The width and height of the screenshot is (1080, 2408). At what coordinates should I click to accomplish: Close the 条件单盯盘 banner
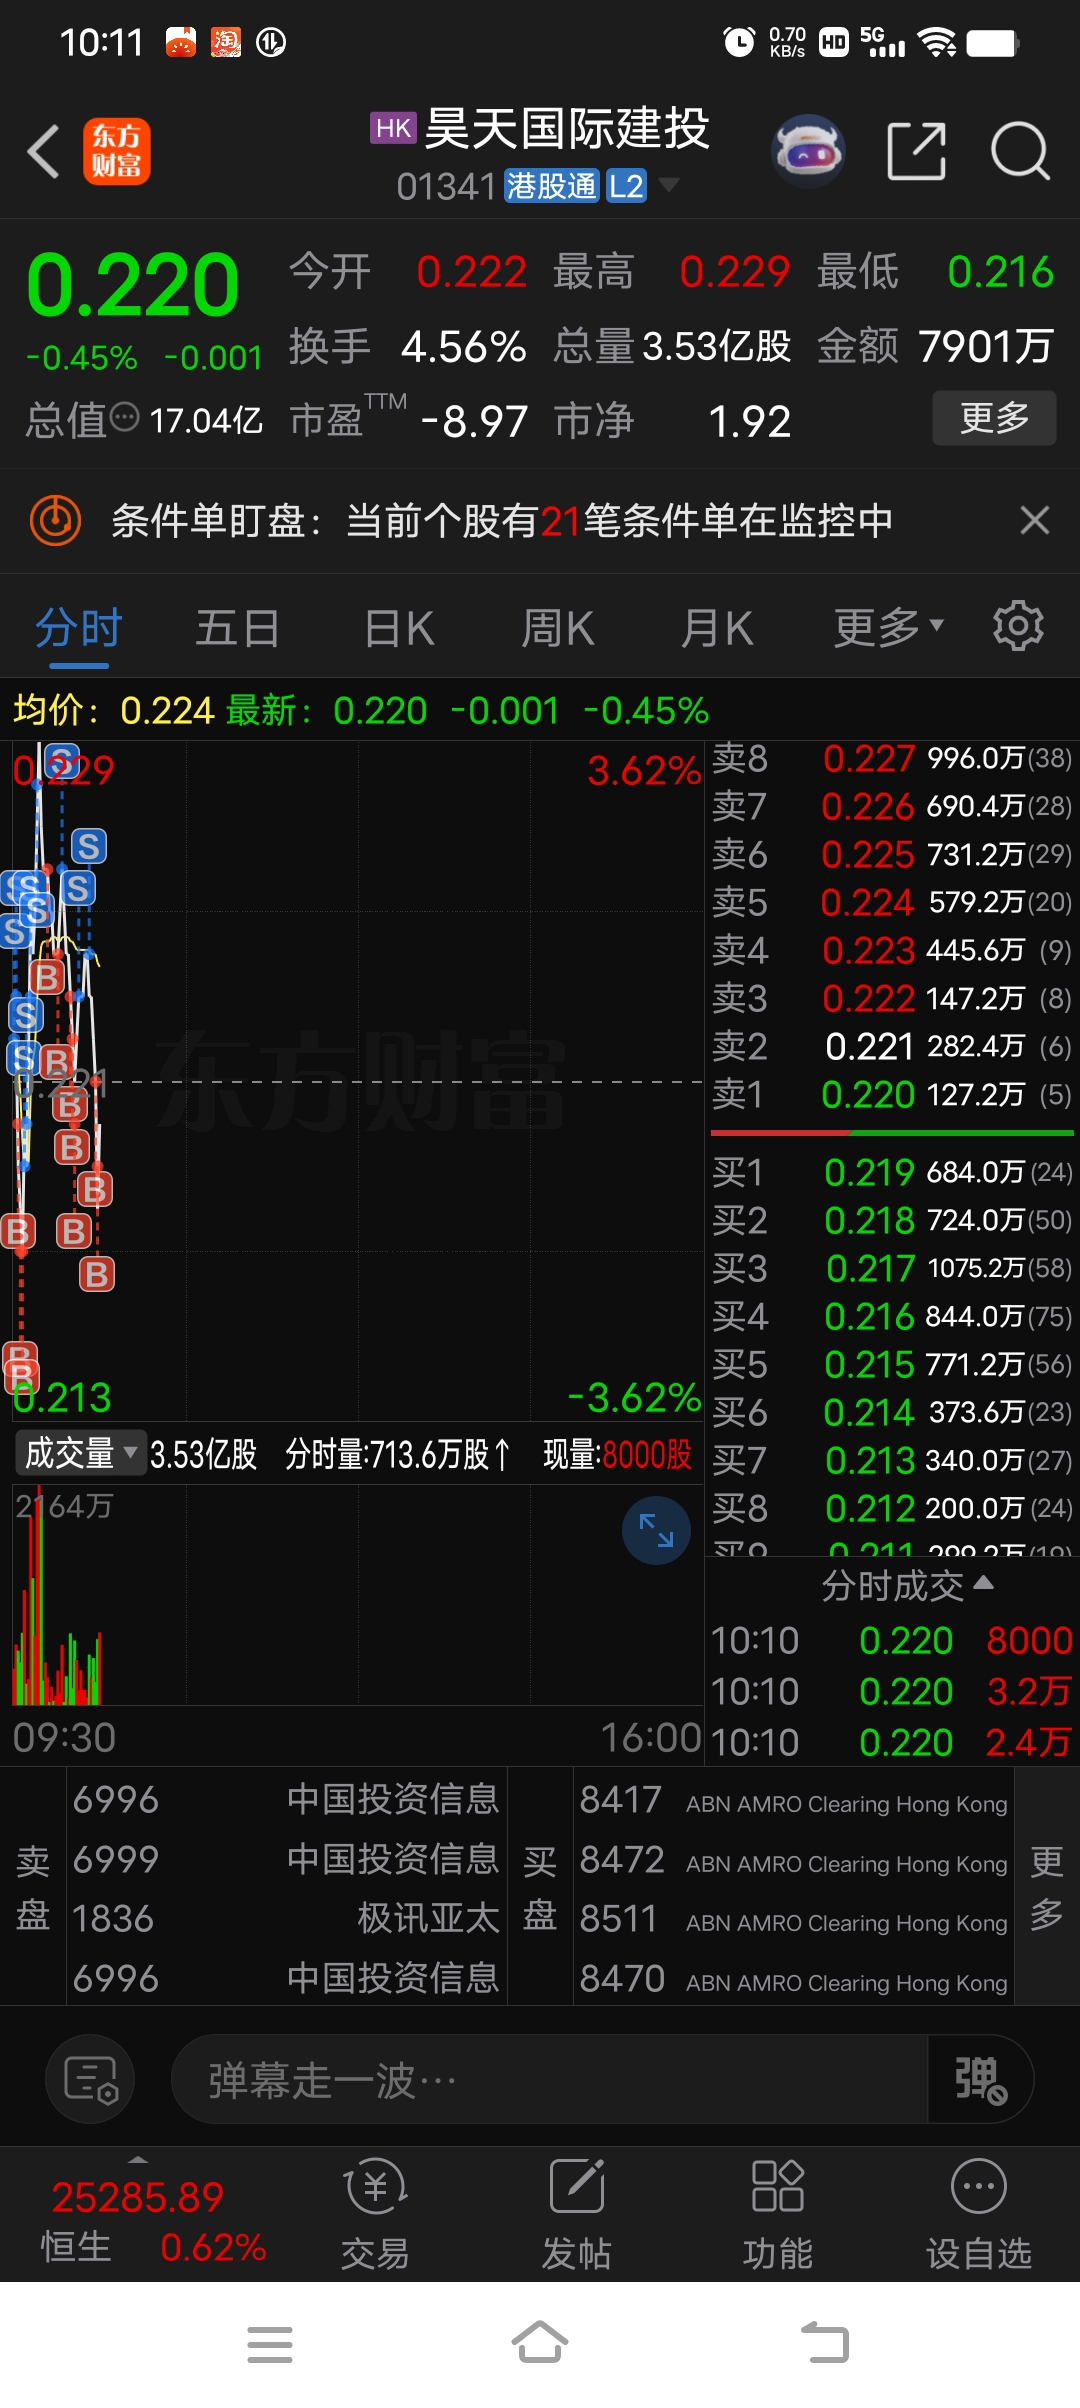point(1034,520)
